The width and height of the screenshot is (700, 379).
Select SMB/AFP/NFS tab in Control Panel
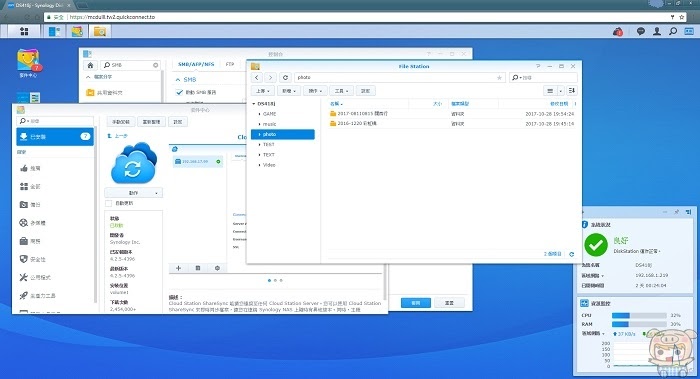pyautogui.click(x=196, y=64)
